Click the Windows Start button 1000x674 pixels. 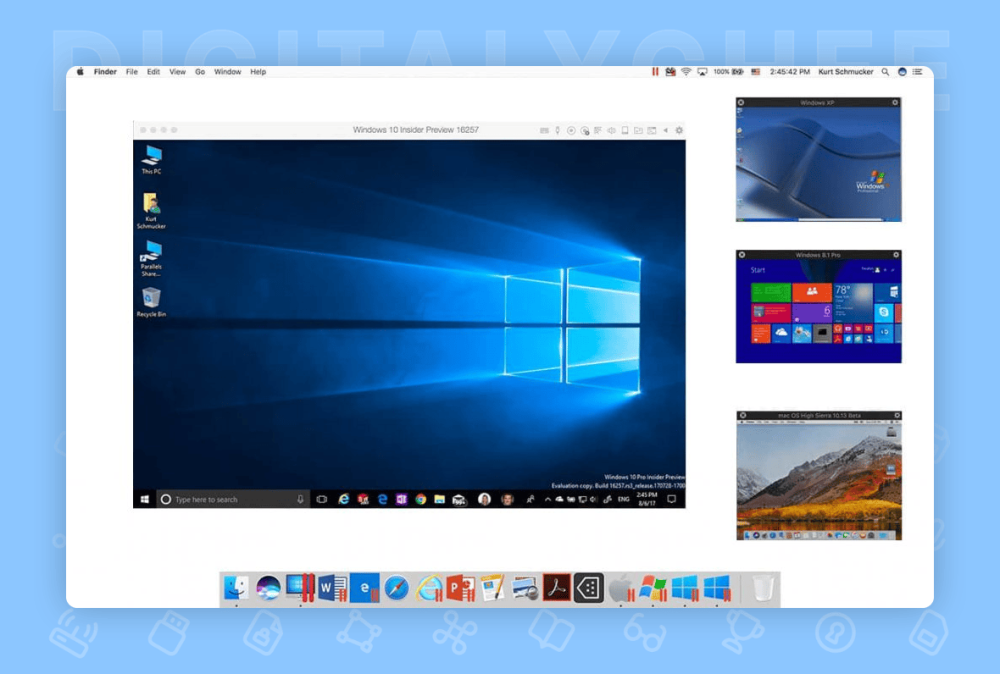(x=145, y=499)
